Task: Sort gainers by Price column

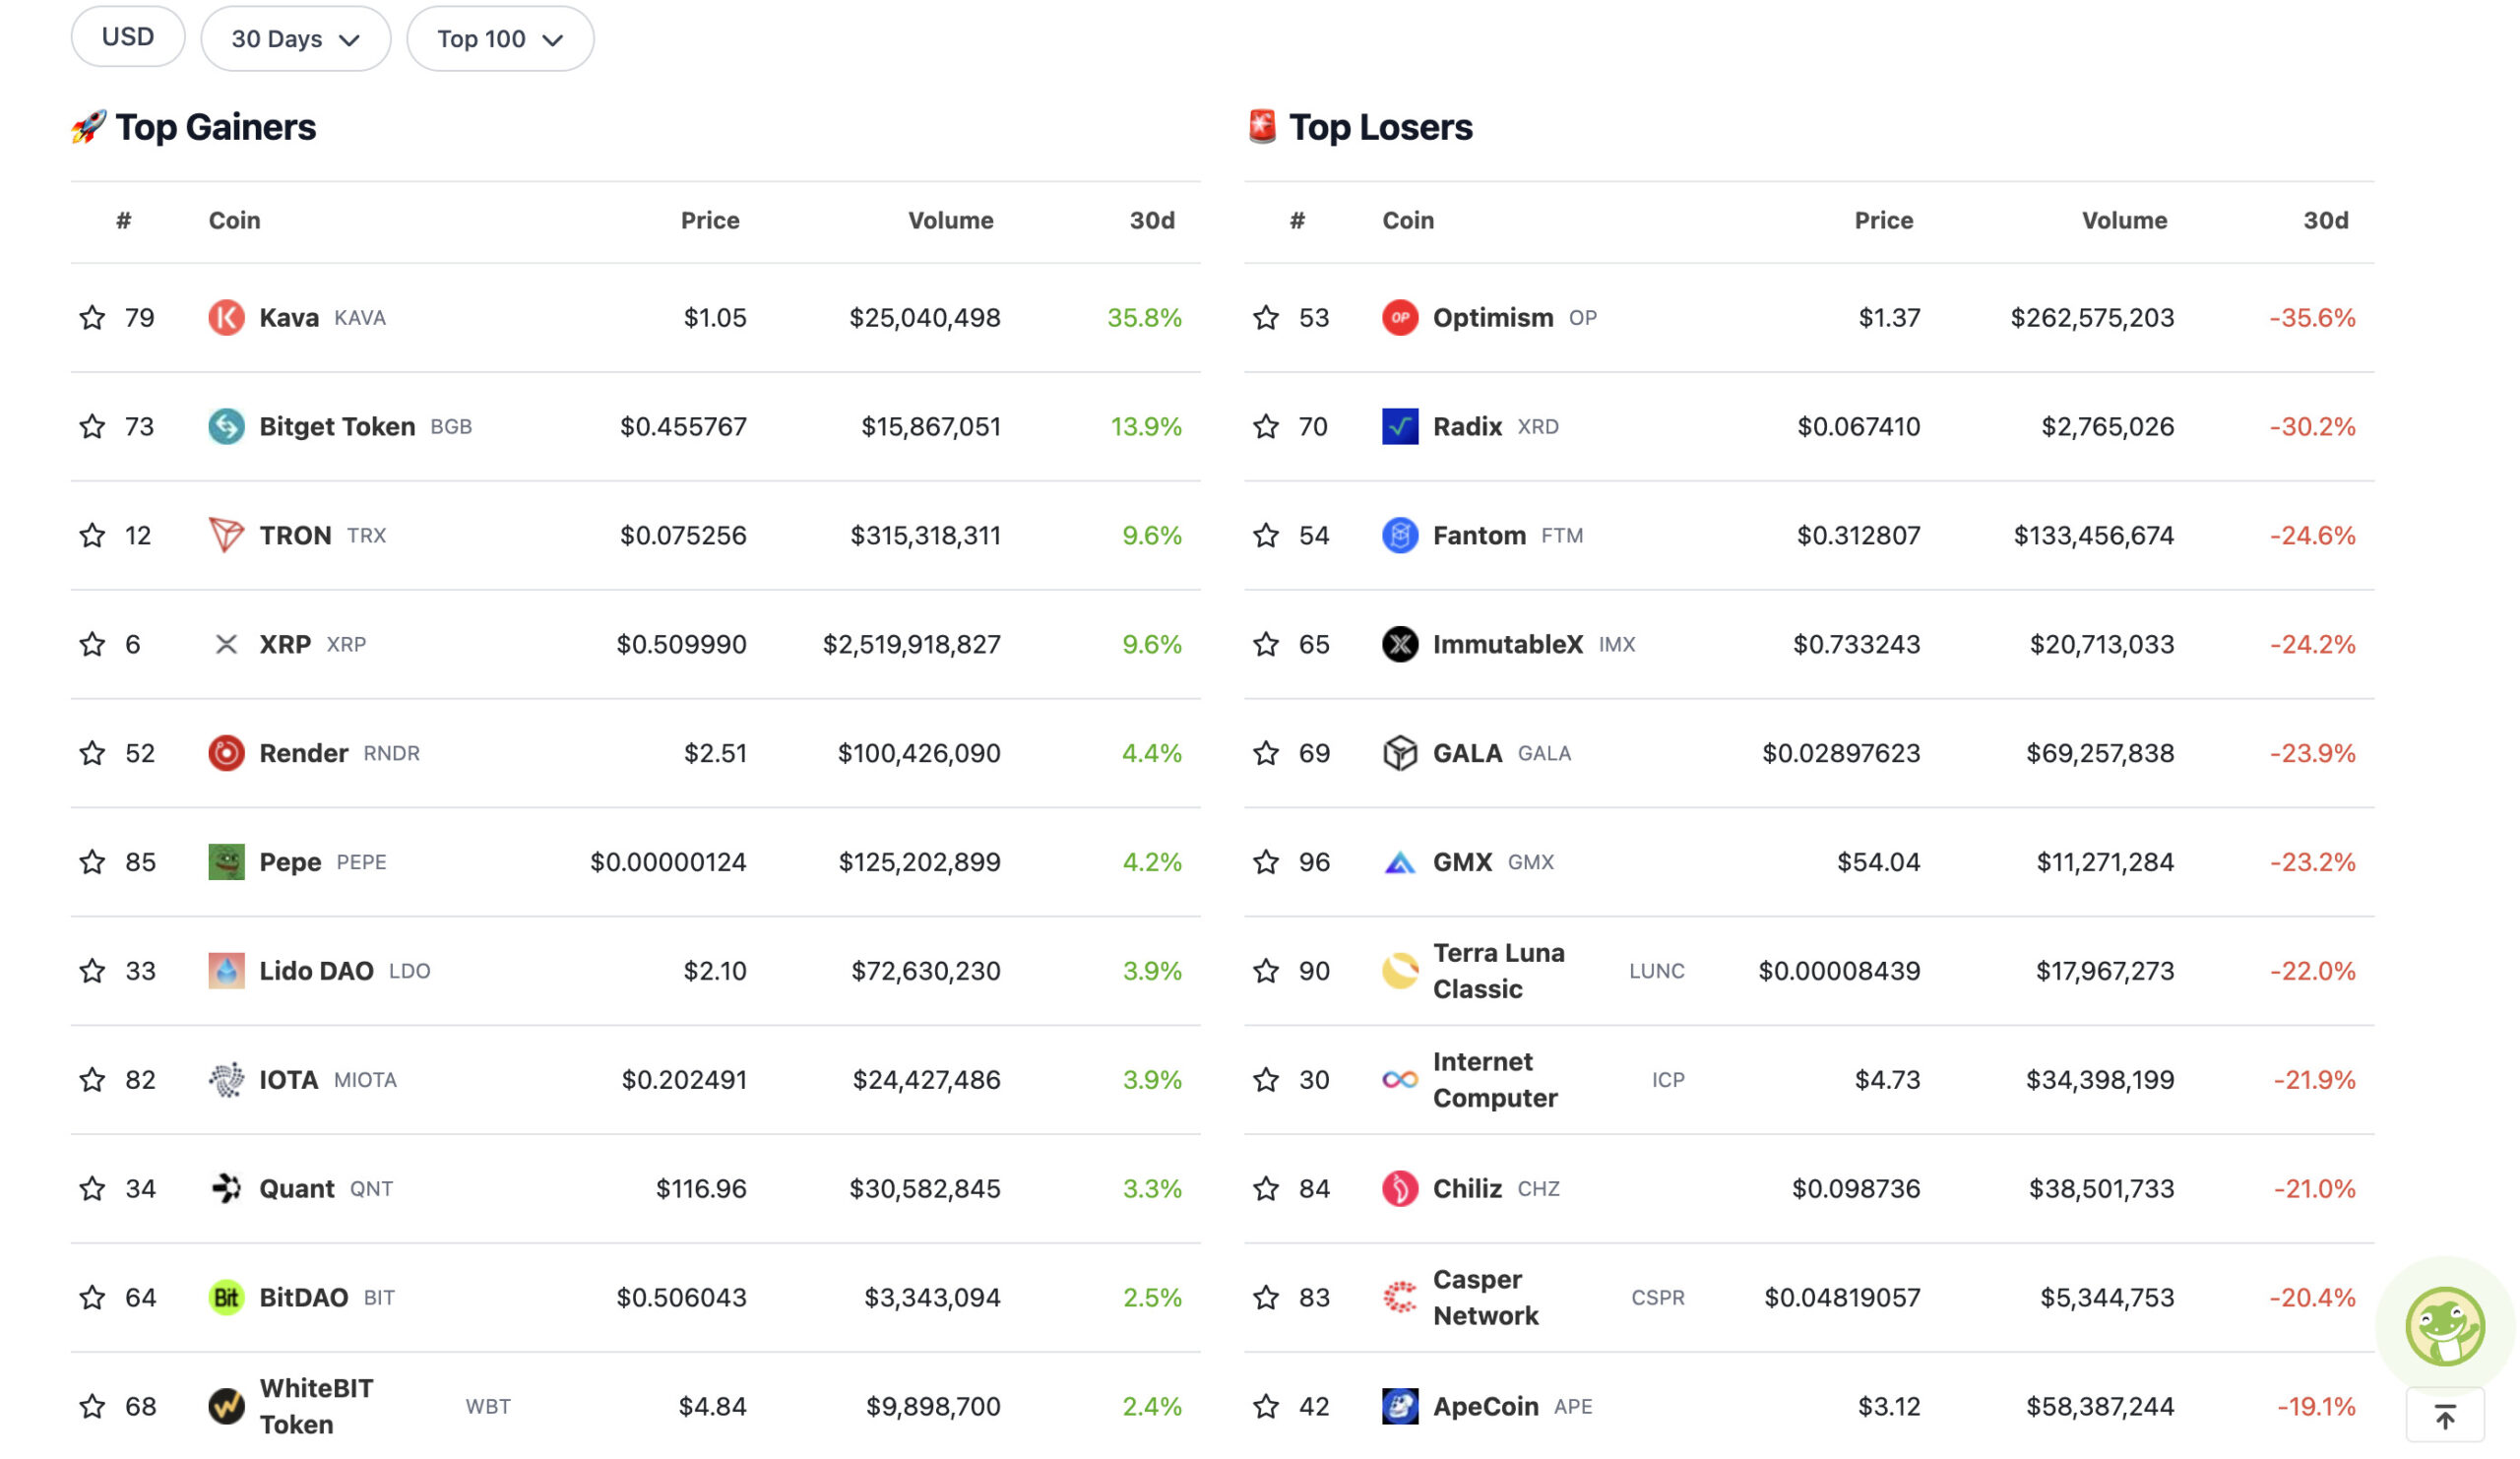Action: pos(710,220)
